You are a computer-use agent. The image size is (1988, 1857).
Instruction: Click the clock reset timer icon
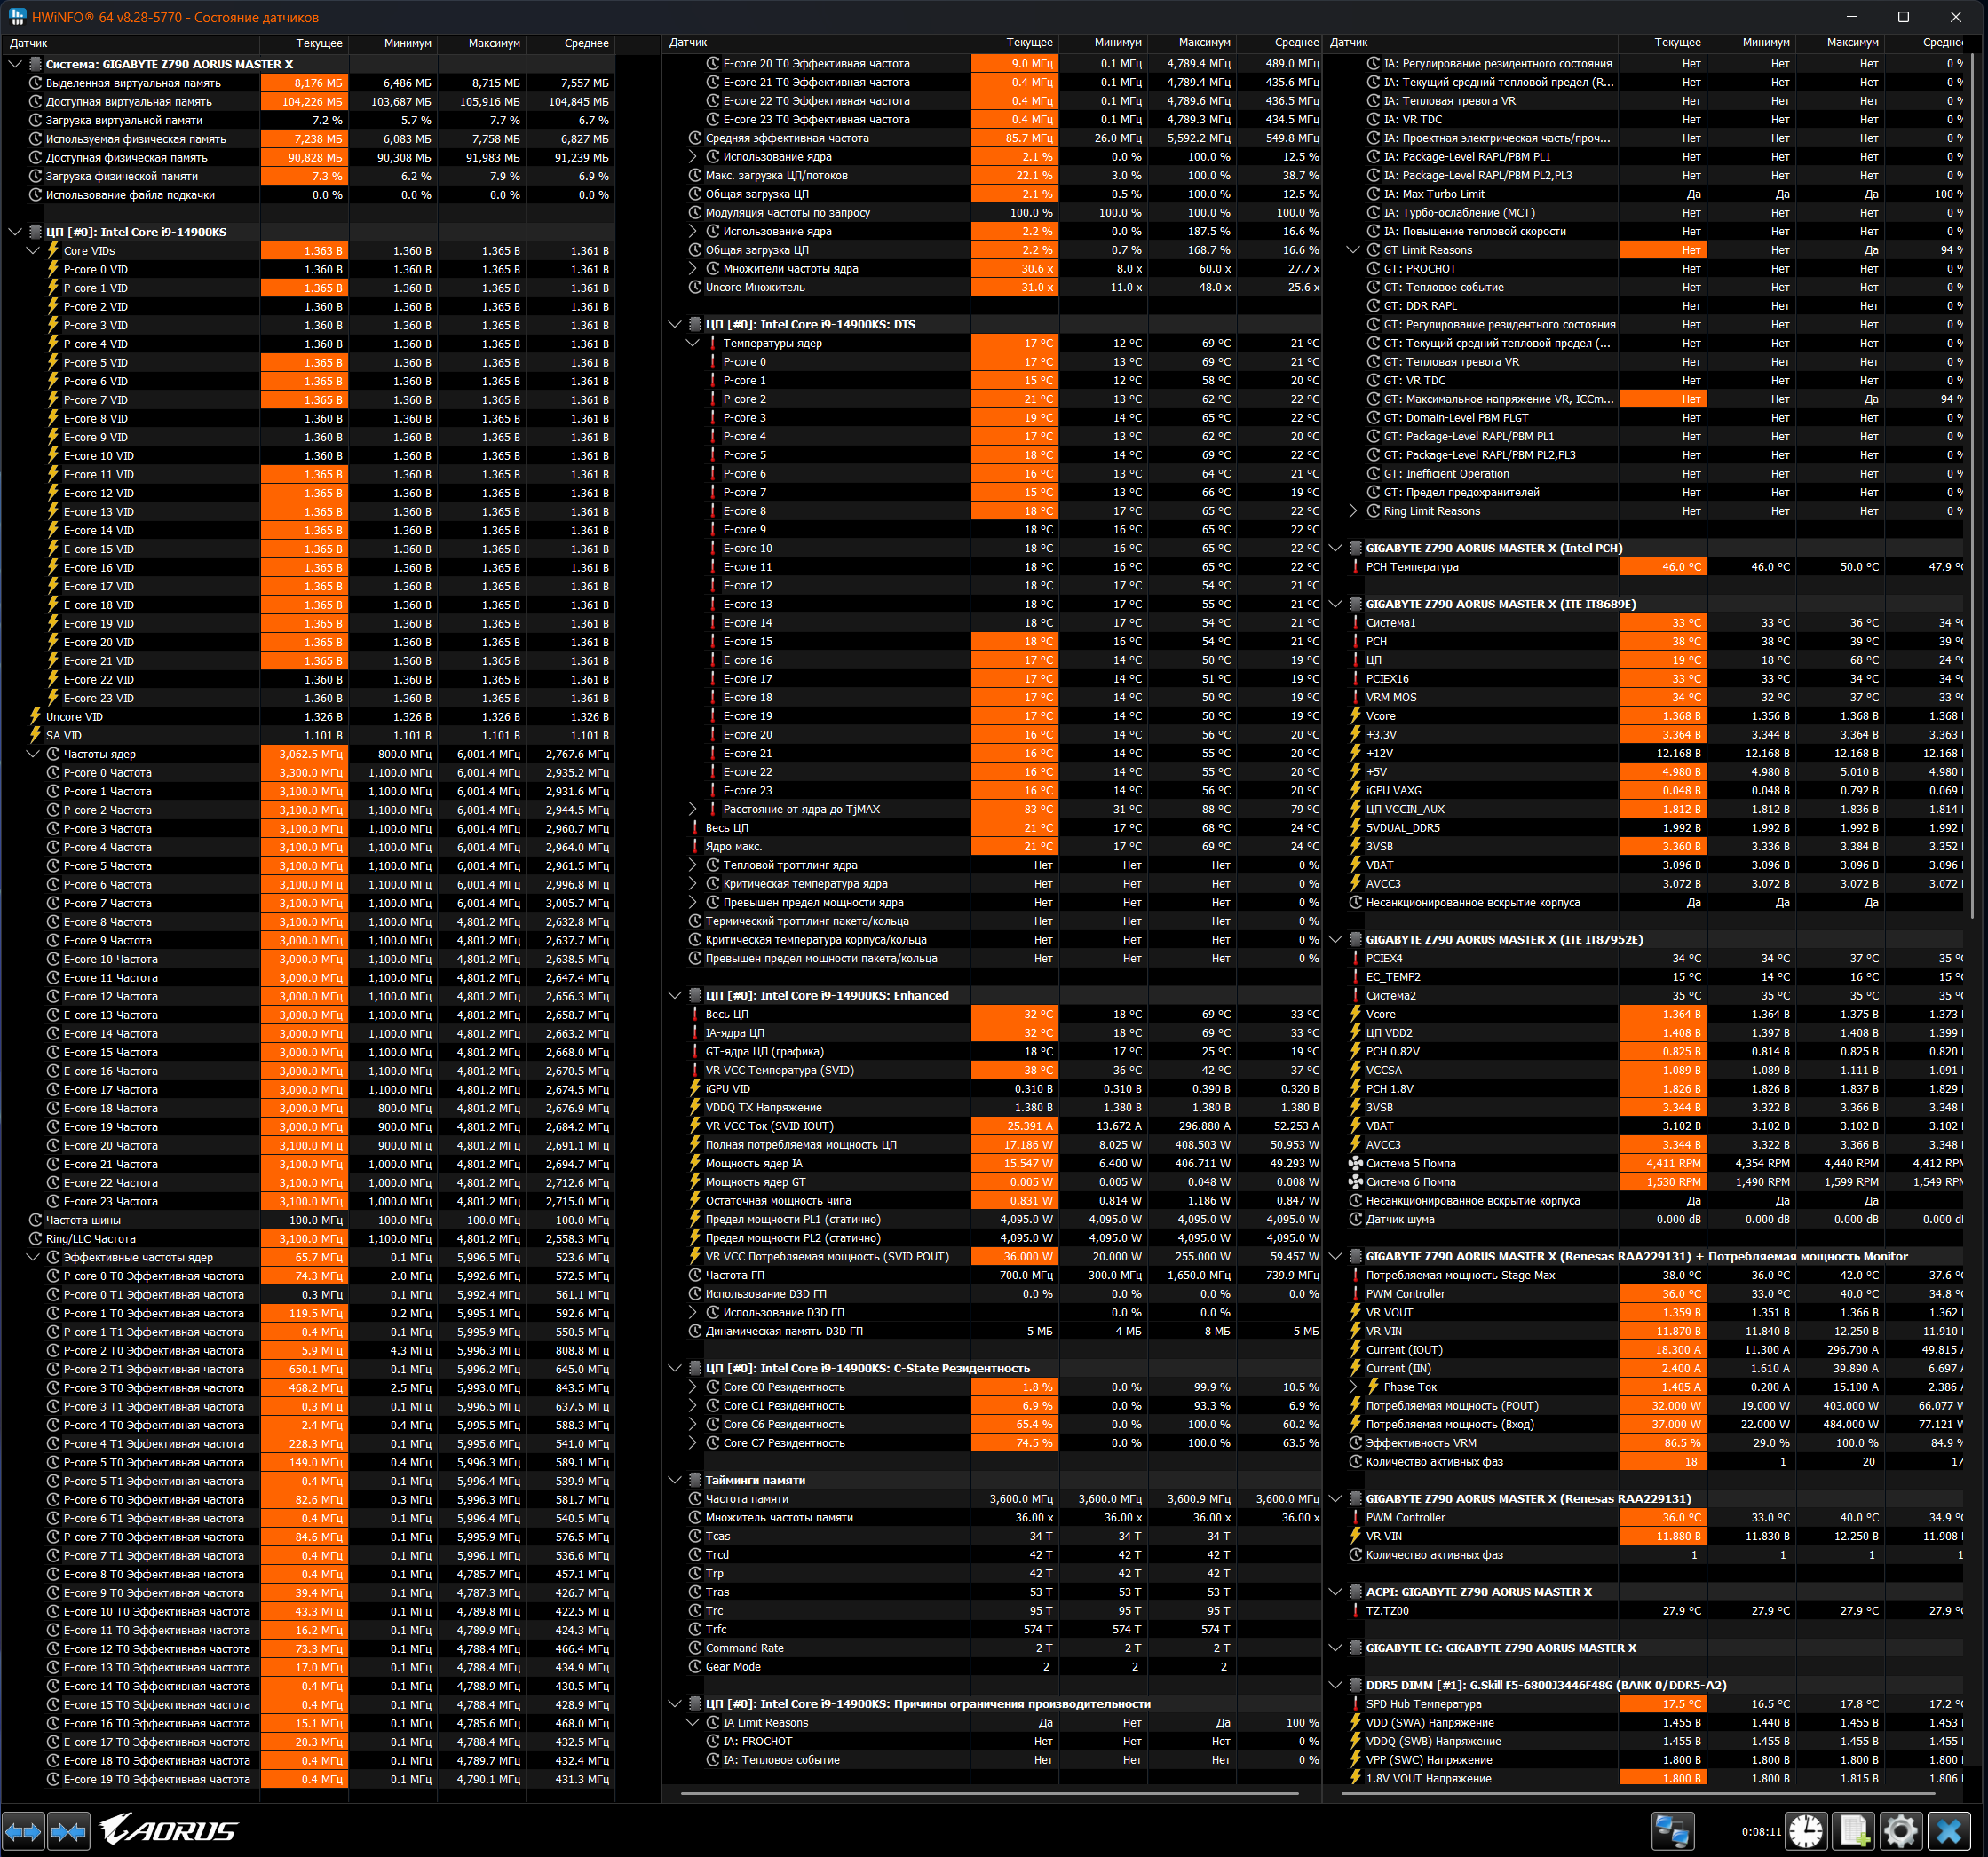pyautogui.click(x=1806, y=1832)
